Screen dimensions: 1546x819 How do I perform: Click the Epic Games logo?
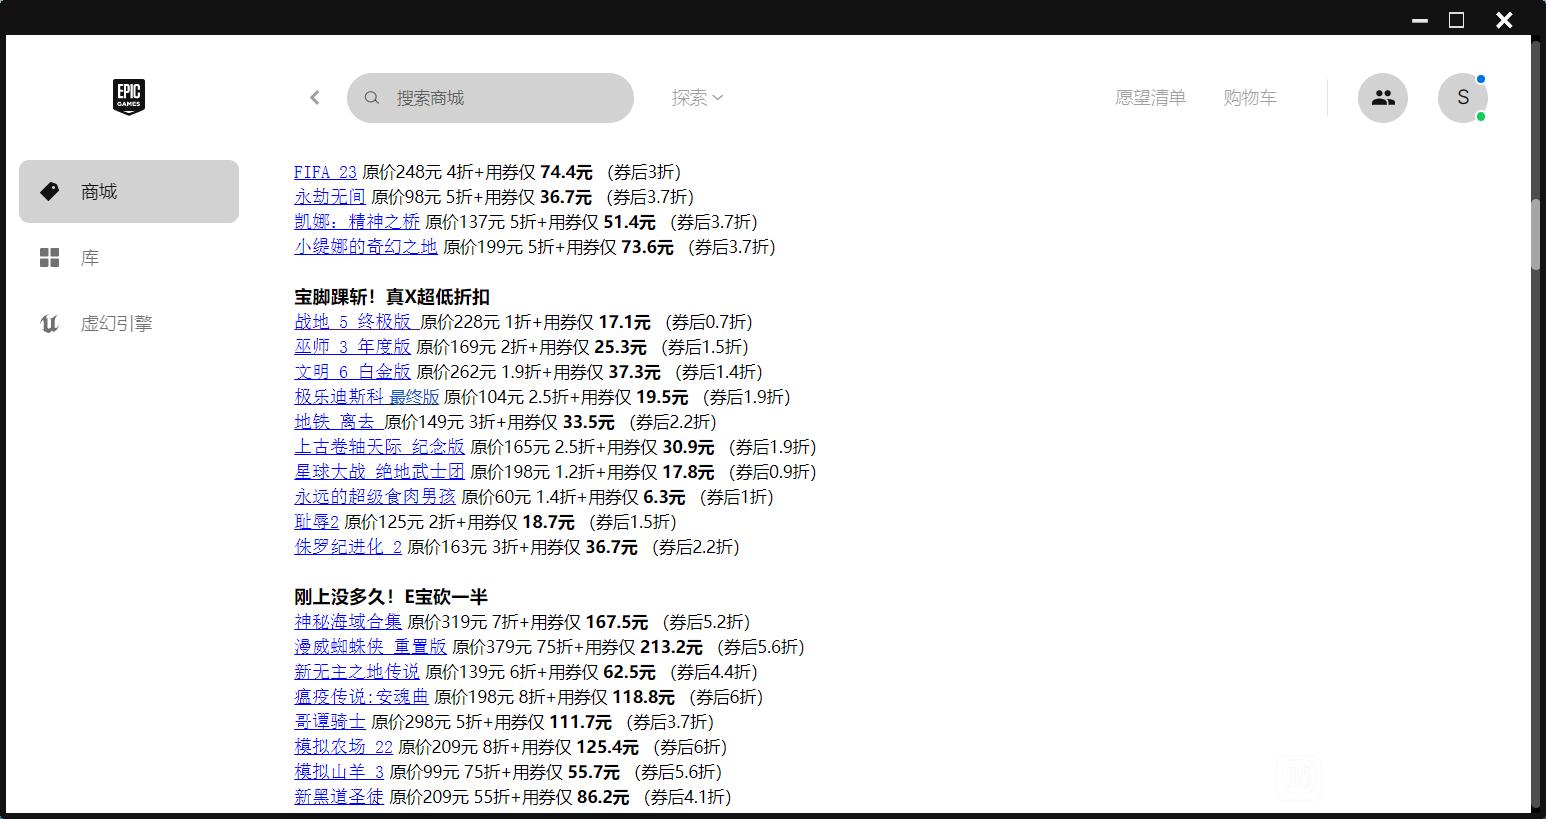pos(129,97)
